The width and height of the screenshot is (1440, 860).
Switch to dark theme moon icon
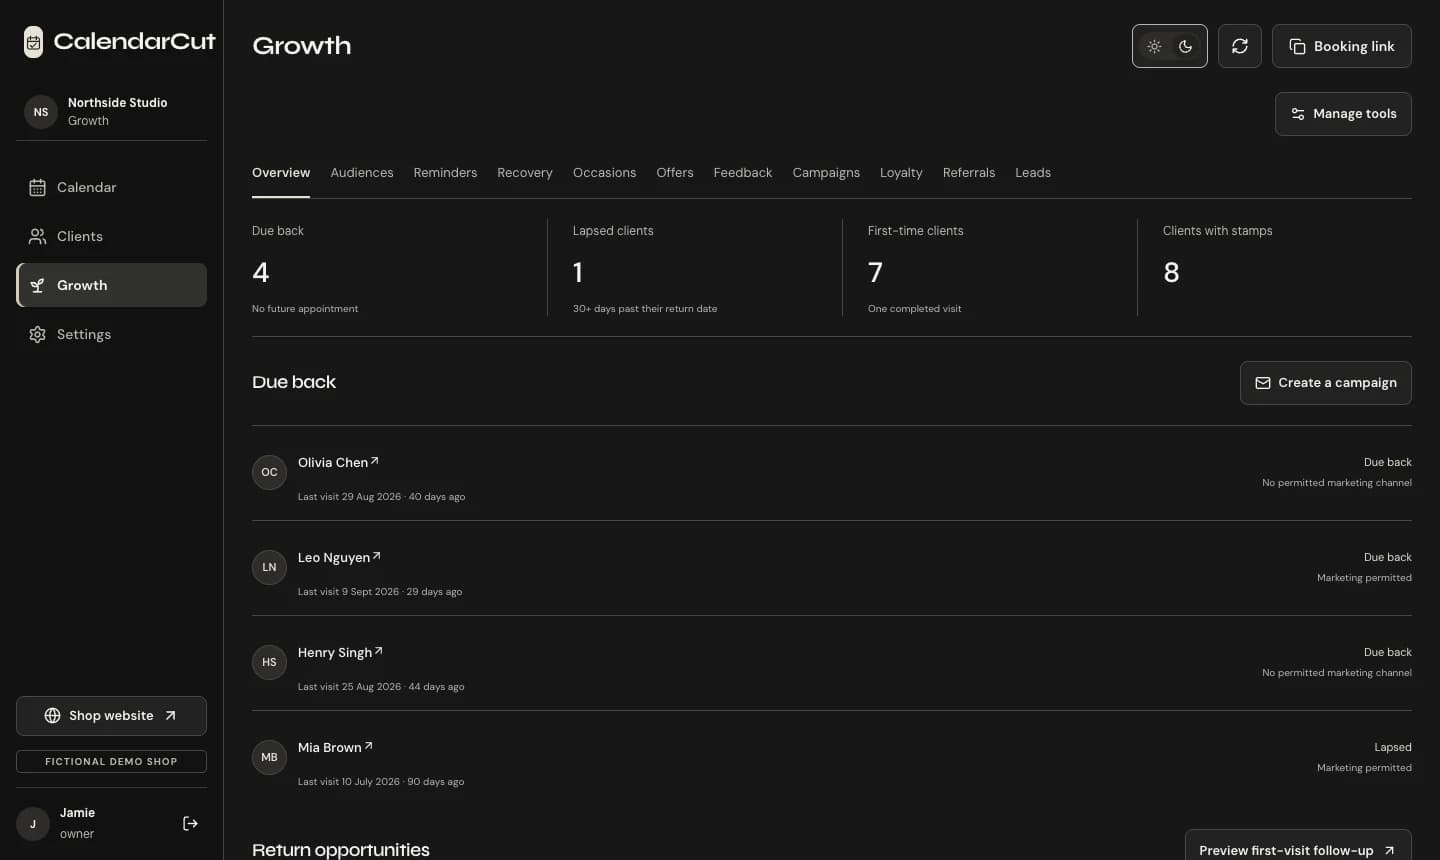pos(1185,46)
